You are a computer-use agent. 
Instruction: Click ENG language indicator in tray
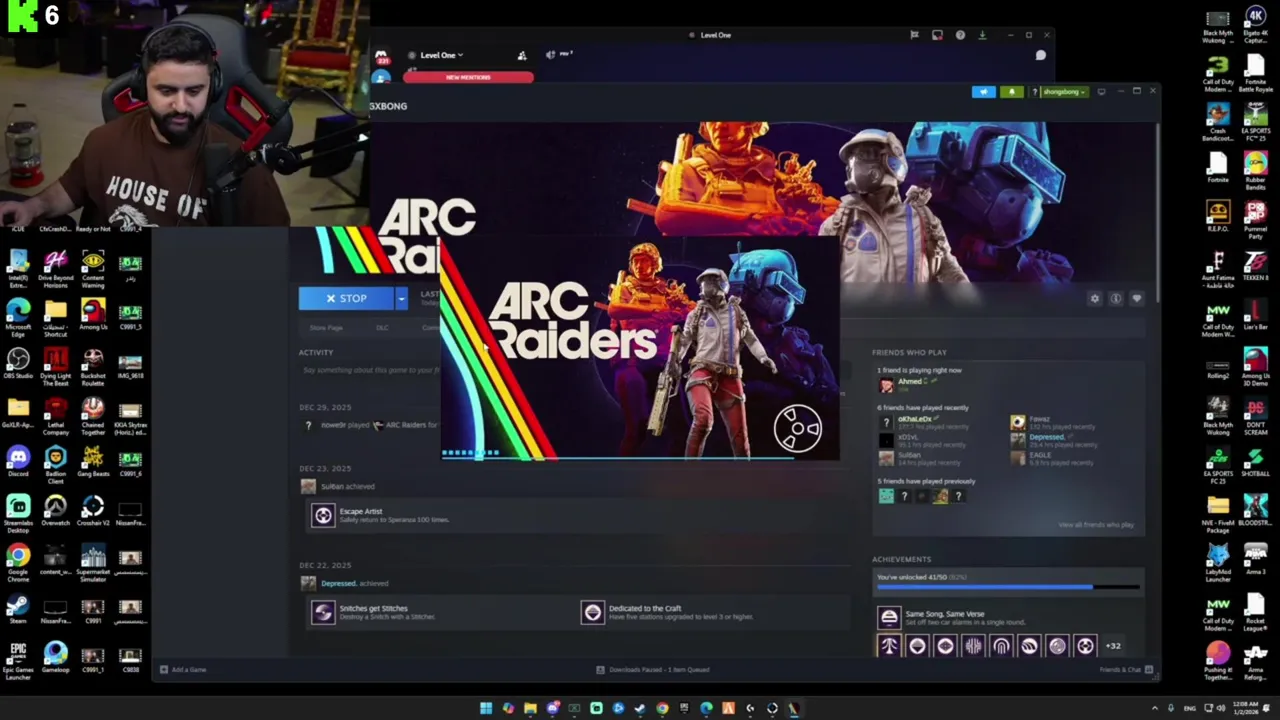[1190, 709]
